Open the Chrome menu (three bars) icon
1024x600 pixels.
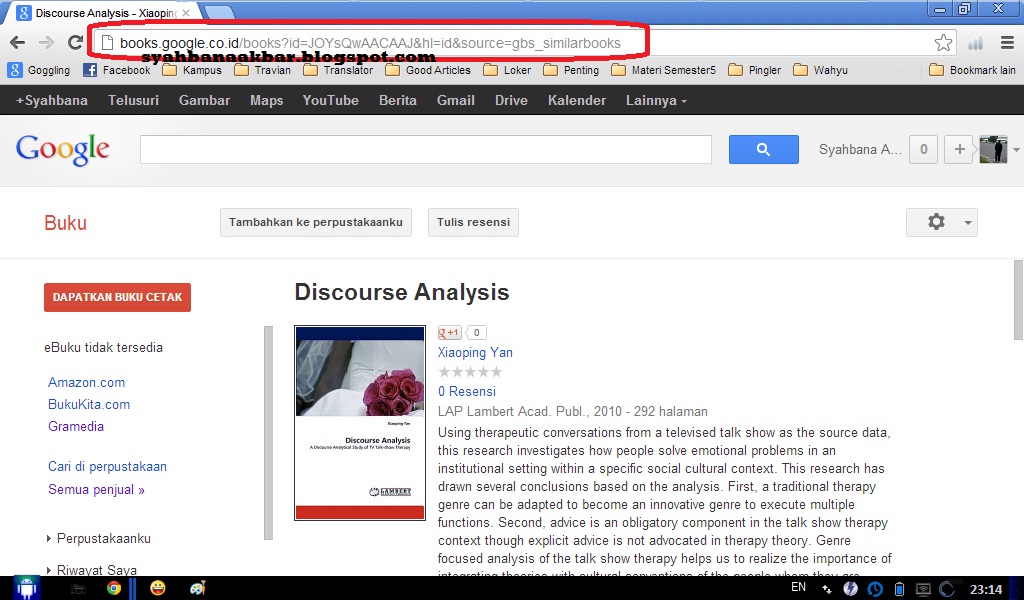(1007, 43)
